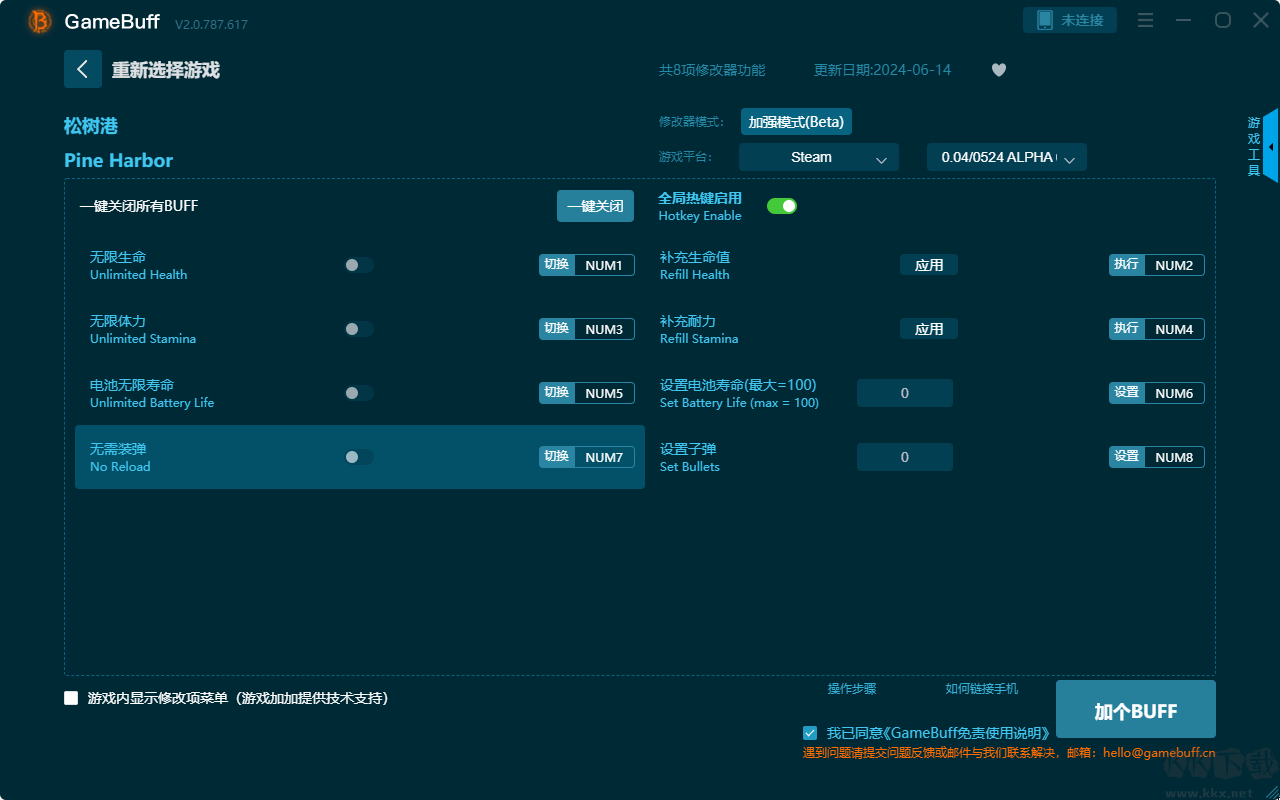The width and height of the screenshot is (1280, 800).
Task: Toggle the global Hotkey Enable switch
Action: [x=782, y=206]
